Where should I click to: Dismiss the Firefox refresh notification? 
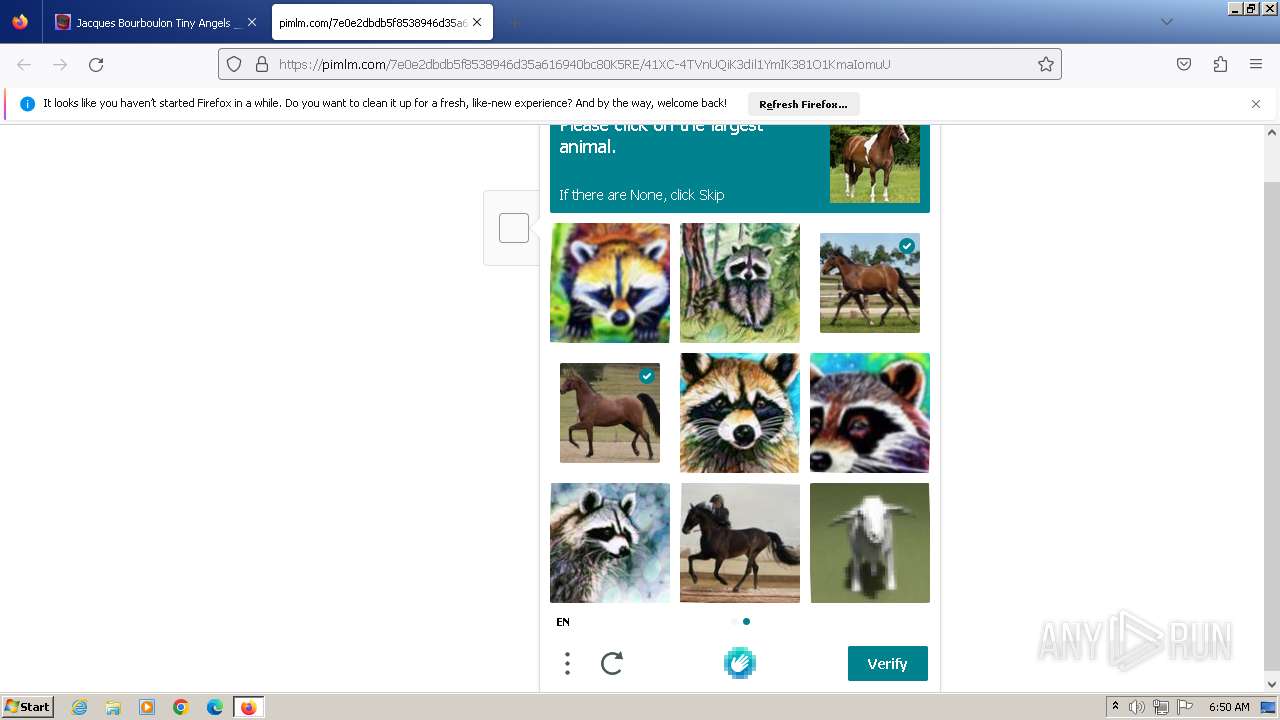[x=1256, y=104]
